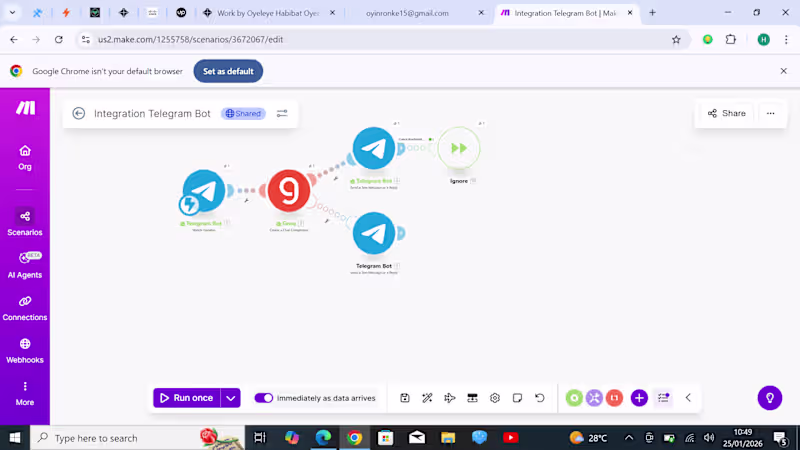The height and width of the screenshot is (450, 800).
Task: Open a new browser tab
Action: pos(652,13)
